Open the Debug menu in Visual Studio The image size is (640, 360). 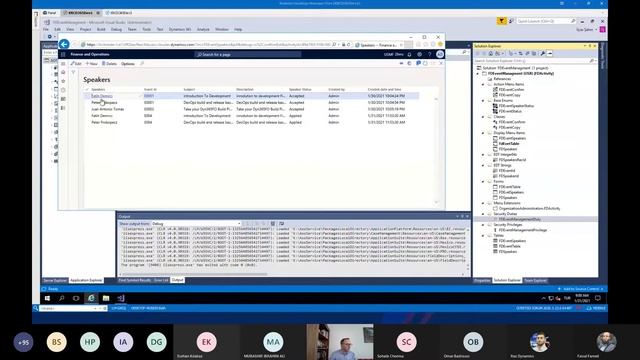[x=116, y=29]
